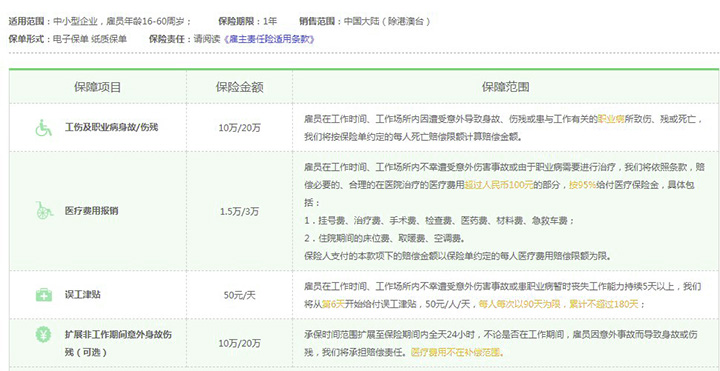
Task: Select the 扩展非工作期间意外身故伤残（可选） title
Action: [118, 343]
